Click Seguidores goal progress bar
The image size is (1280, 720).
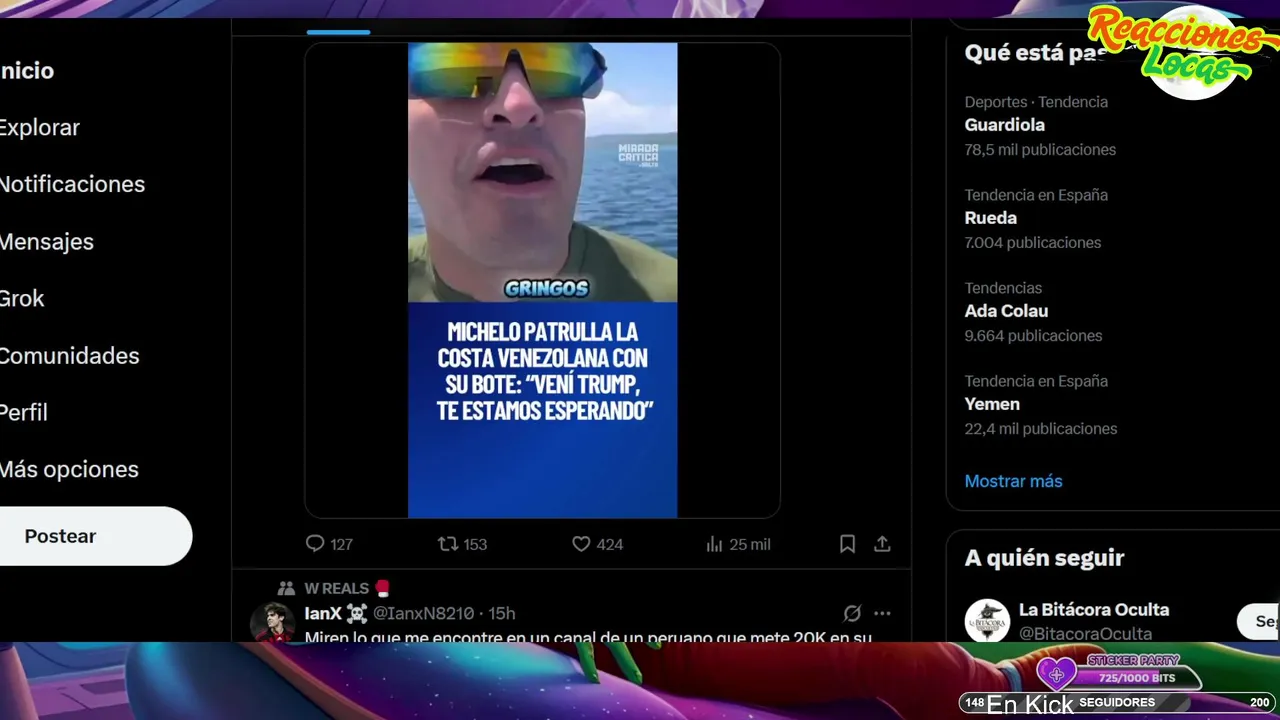tap(1116, 702)
